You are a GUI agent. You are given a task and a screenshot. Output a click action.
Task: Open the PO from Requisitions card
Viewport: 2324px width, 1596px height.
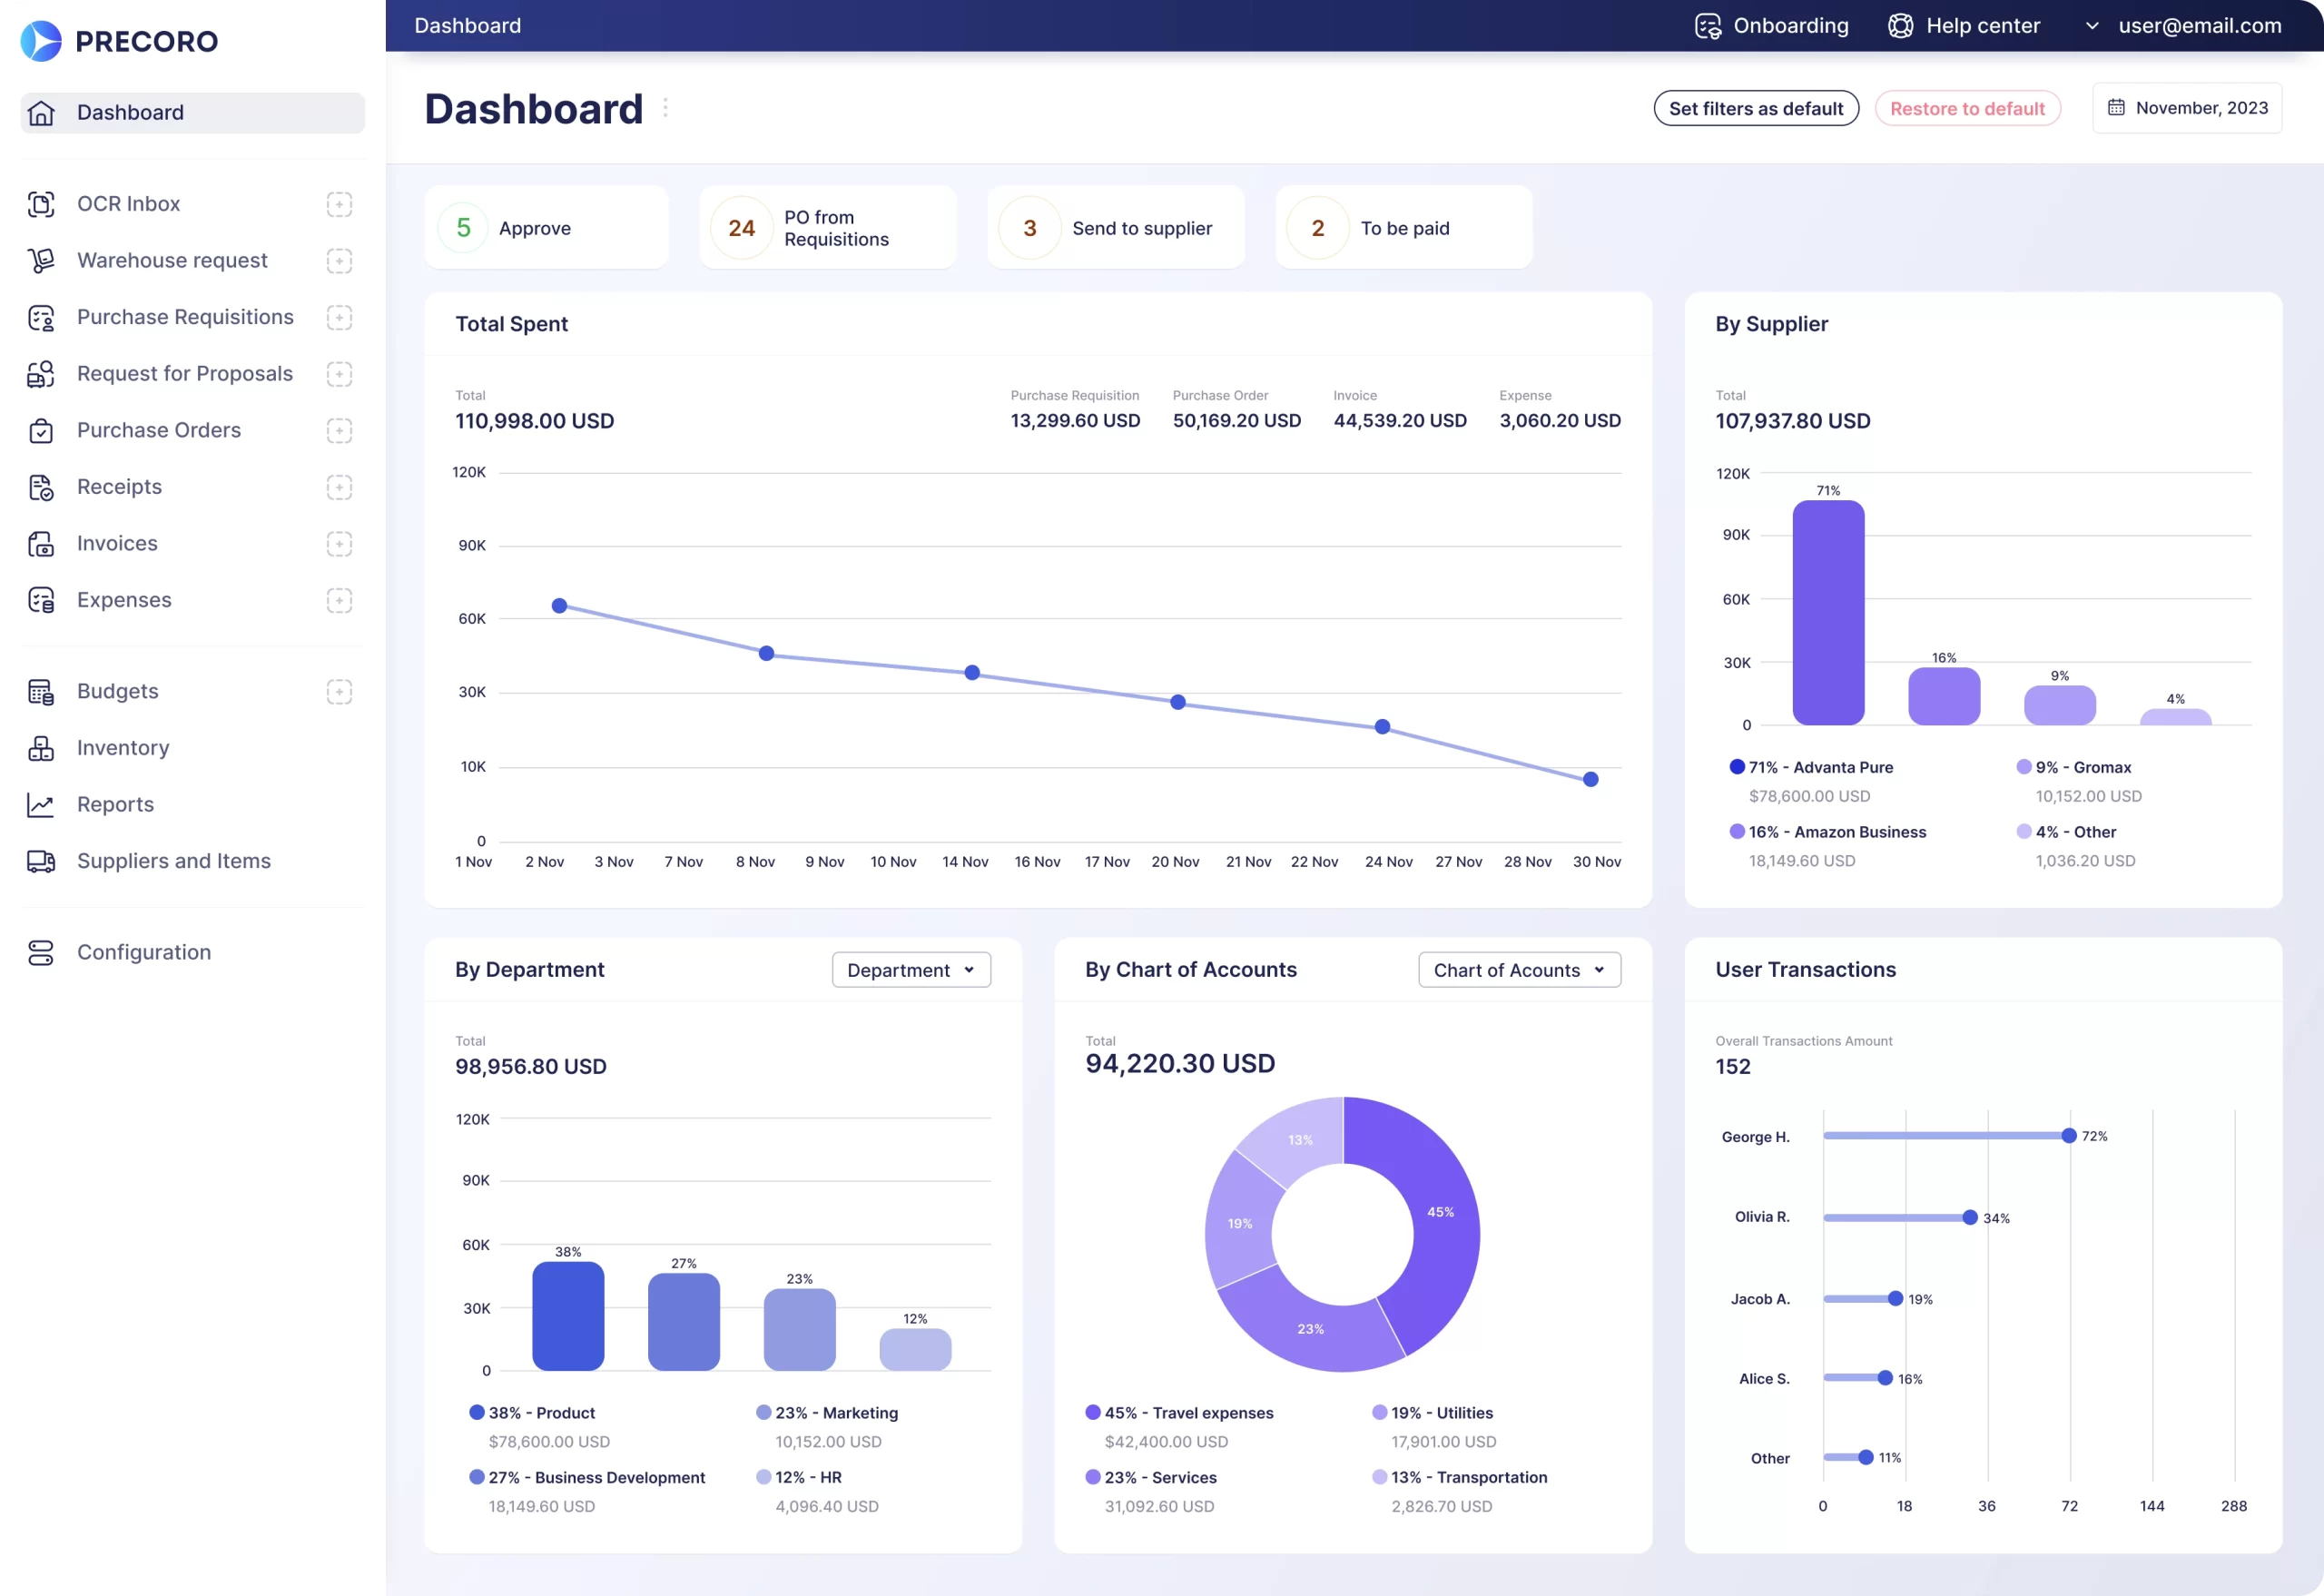pyautogui.click(x=827, y=228)
